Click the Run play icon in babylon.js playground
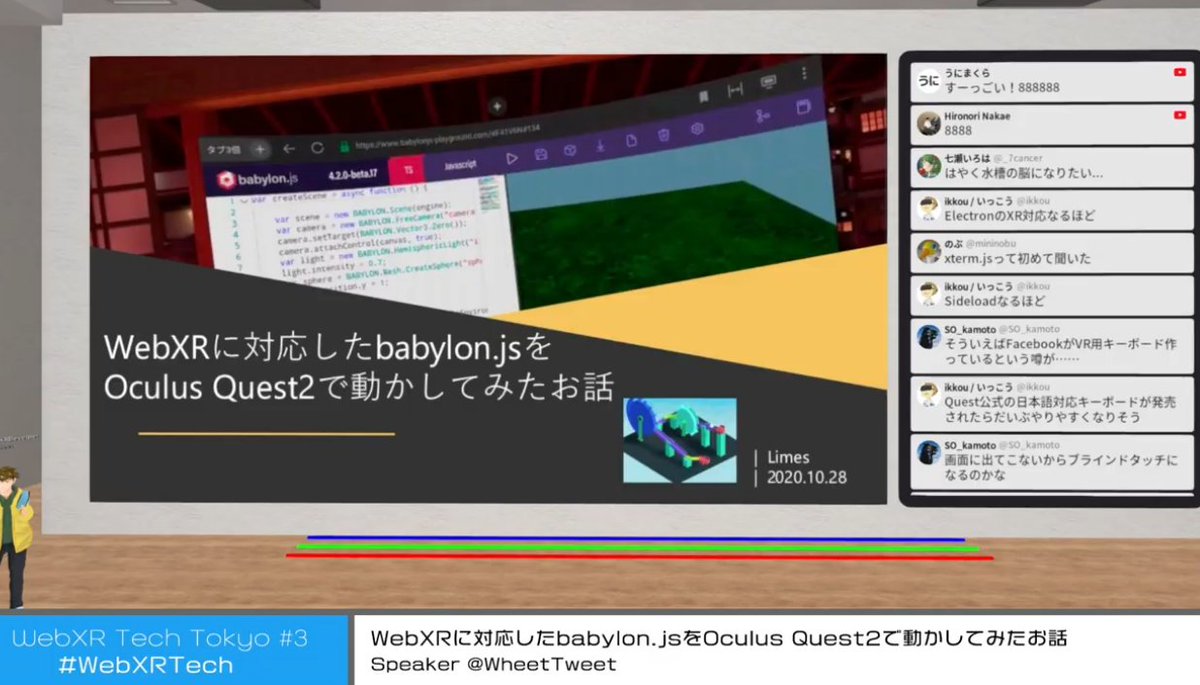This screenshot has height=685, width=1200. point(511,158)
